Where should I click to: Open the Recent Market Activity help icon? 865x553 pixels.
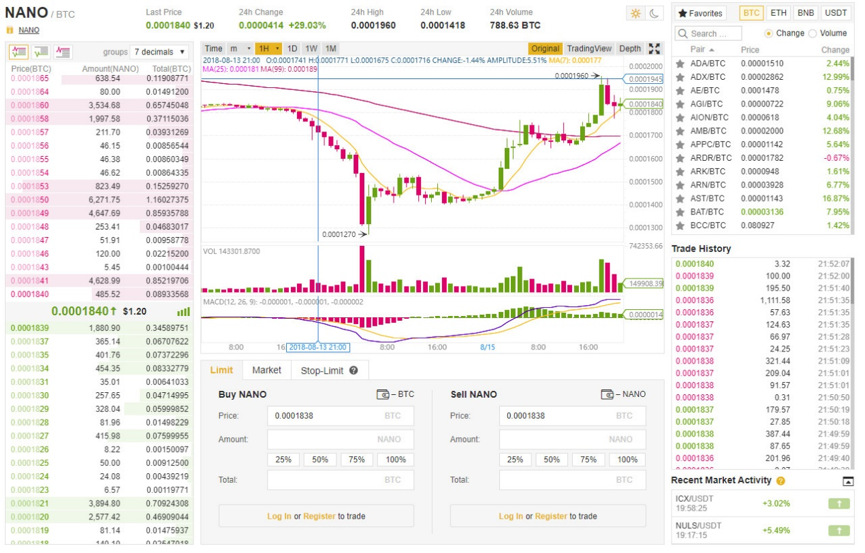coord(781,481)
